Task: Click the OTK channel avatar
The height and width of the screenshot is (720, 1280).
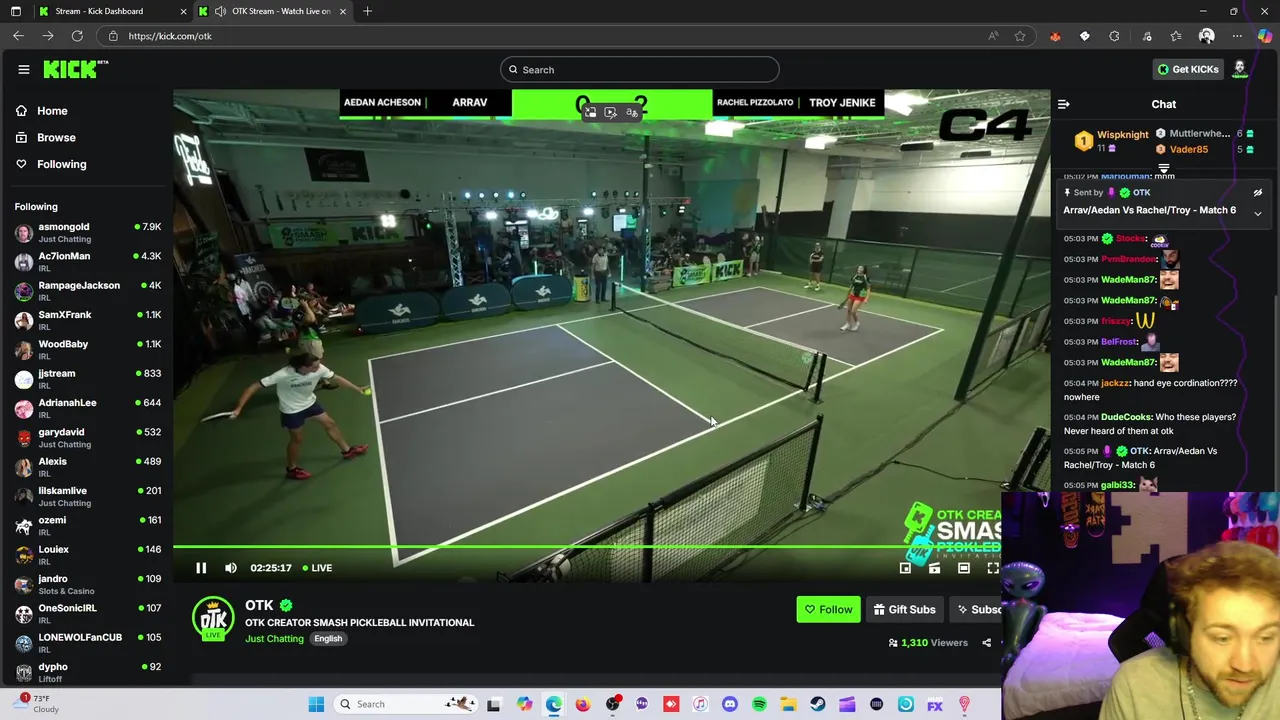Action: coord(213,619)
